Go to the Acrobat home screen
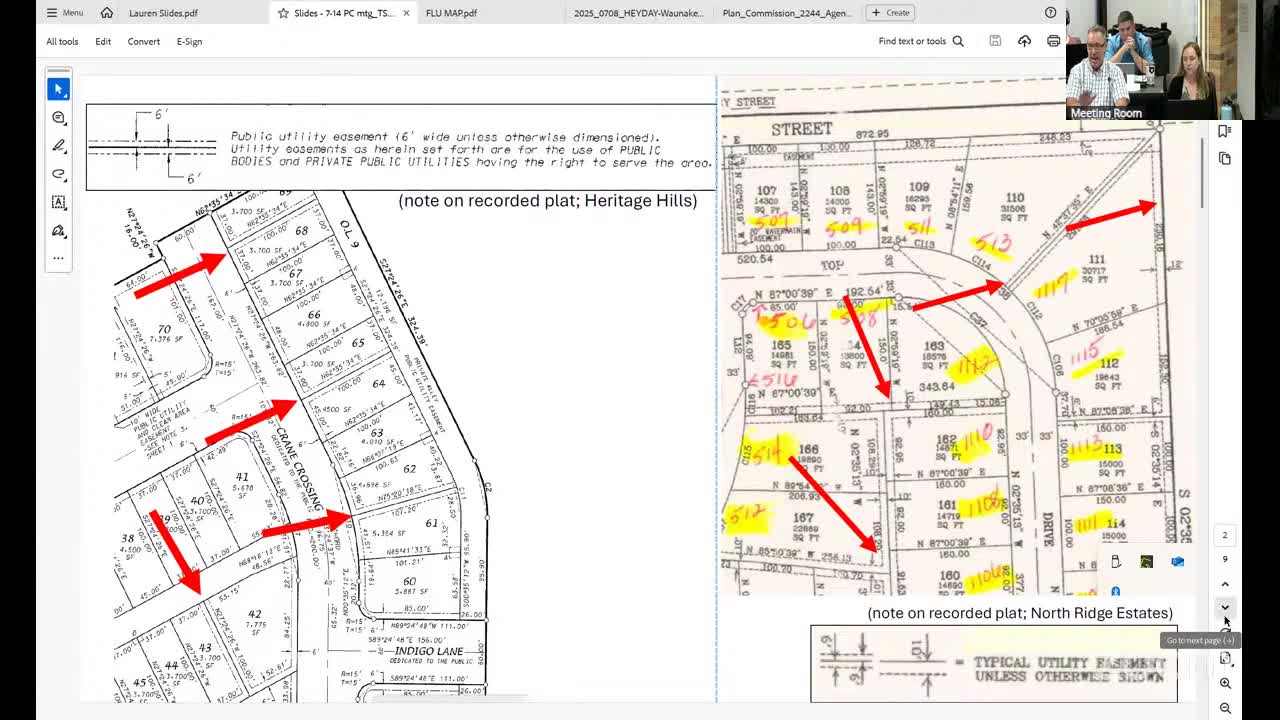 point(107,13)
